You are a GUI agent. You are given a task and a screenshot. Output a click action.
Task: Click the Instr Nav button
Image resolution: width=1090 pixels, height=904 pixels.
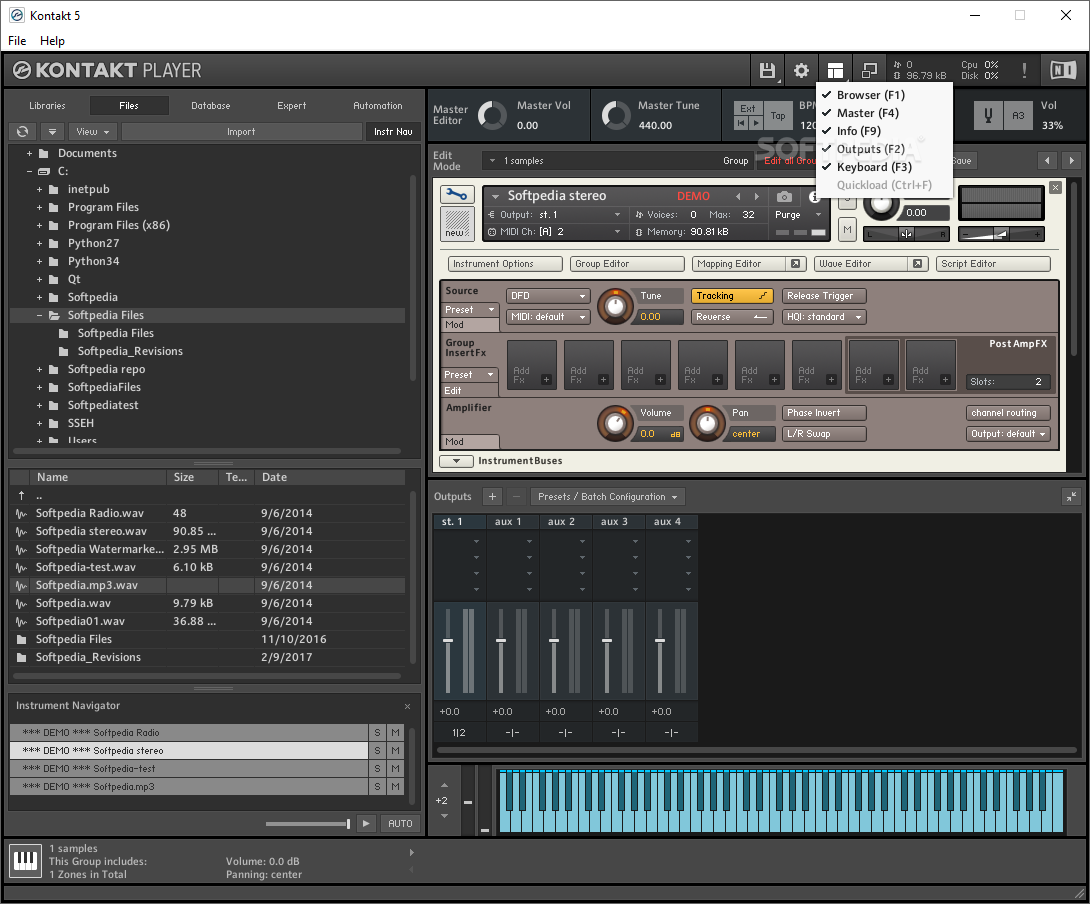[393, 131]
